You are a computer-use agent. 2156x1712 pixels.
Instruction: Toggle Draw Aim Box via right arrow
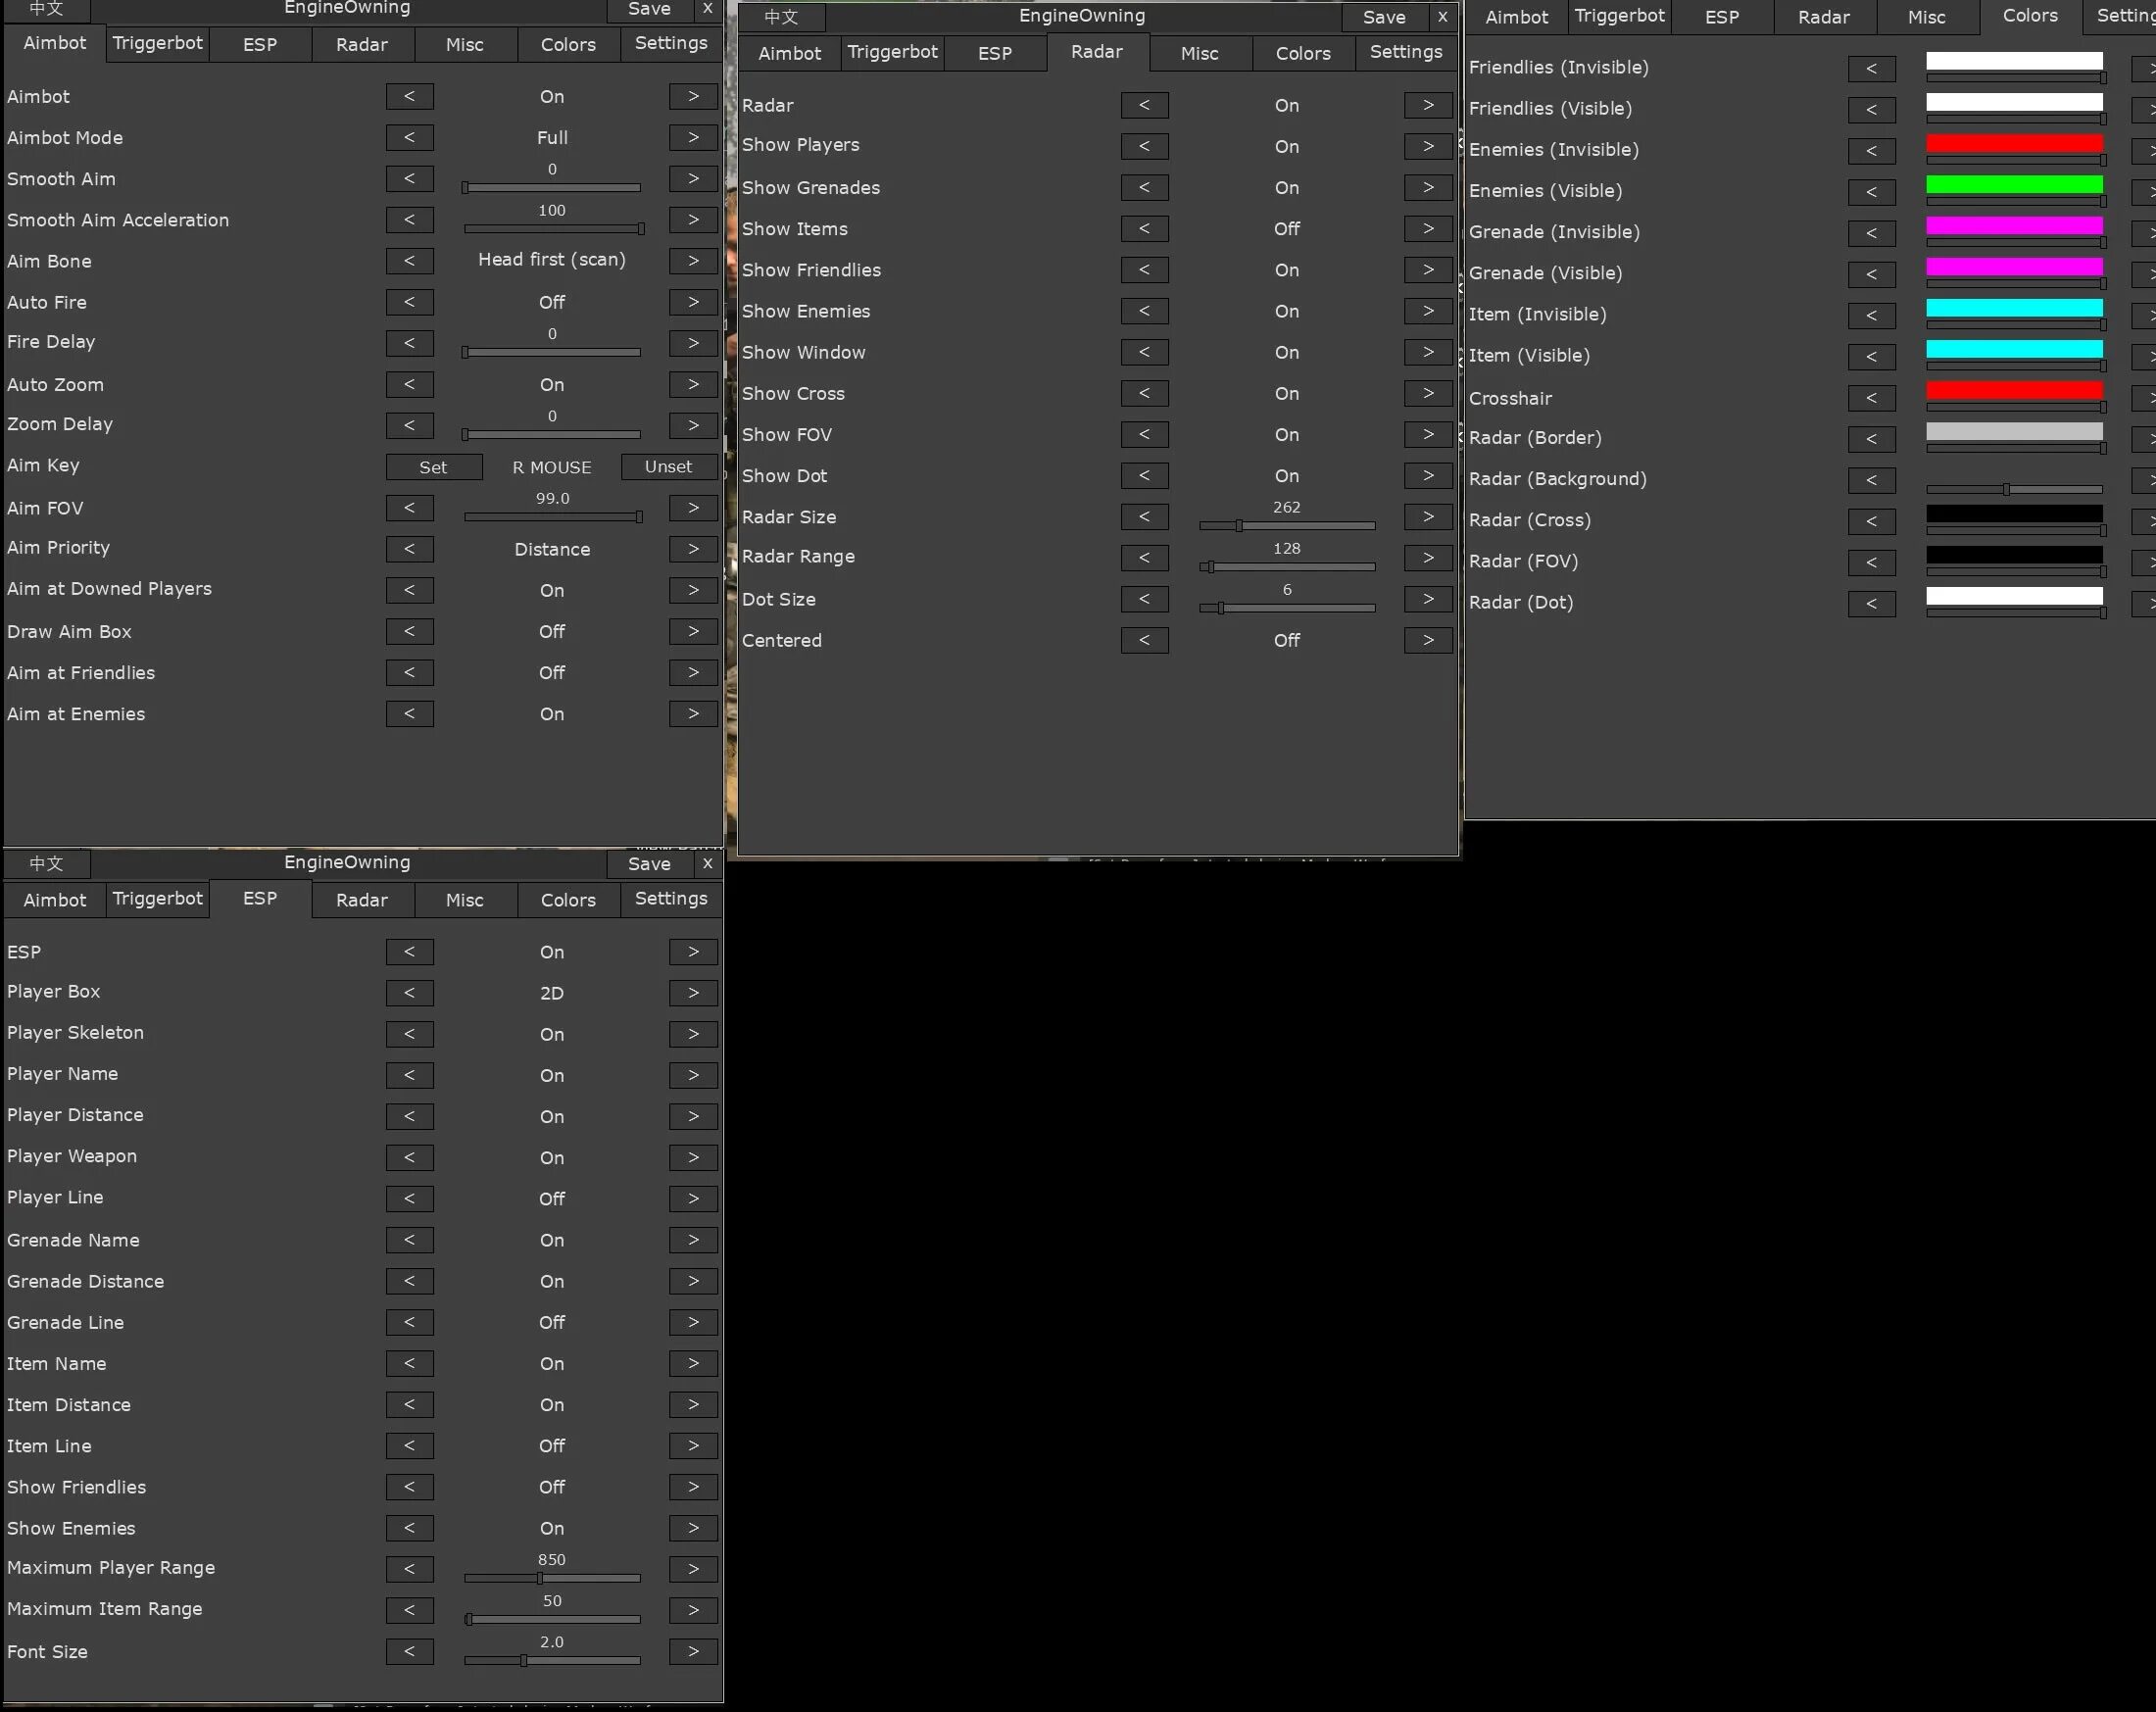point(693,631)
